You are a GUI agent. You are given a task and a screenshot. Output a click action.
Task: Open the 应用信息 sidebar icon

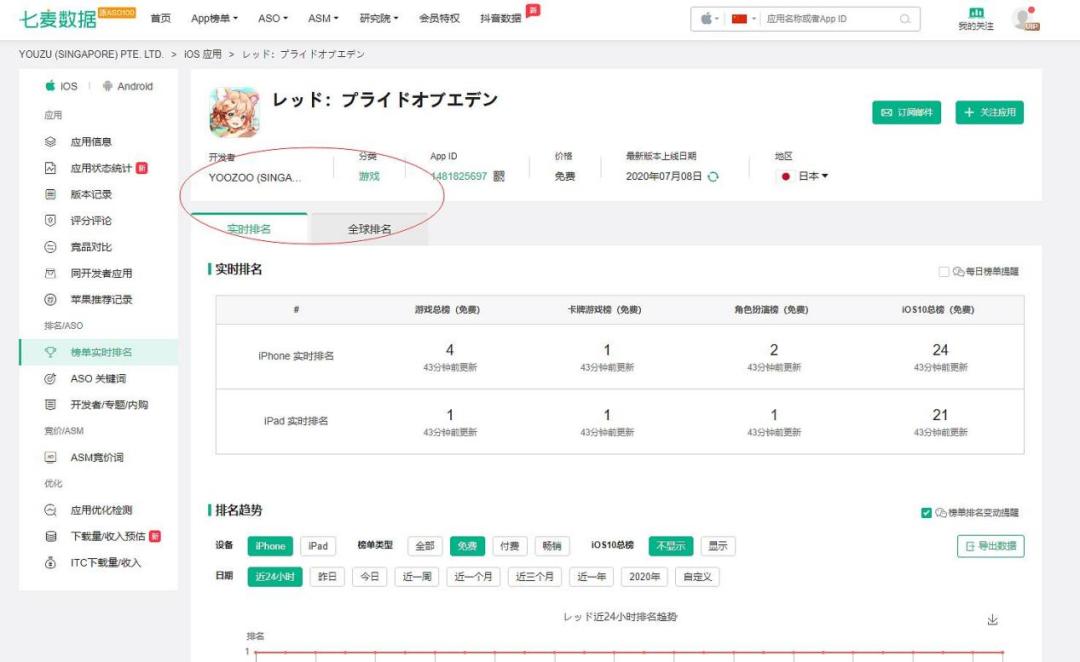coord(50,142)
